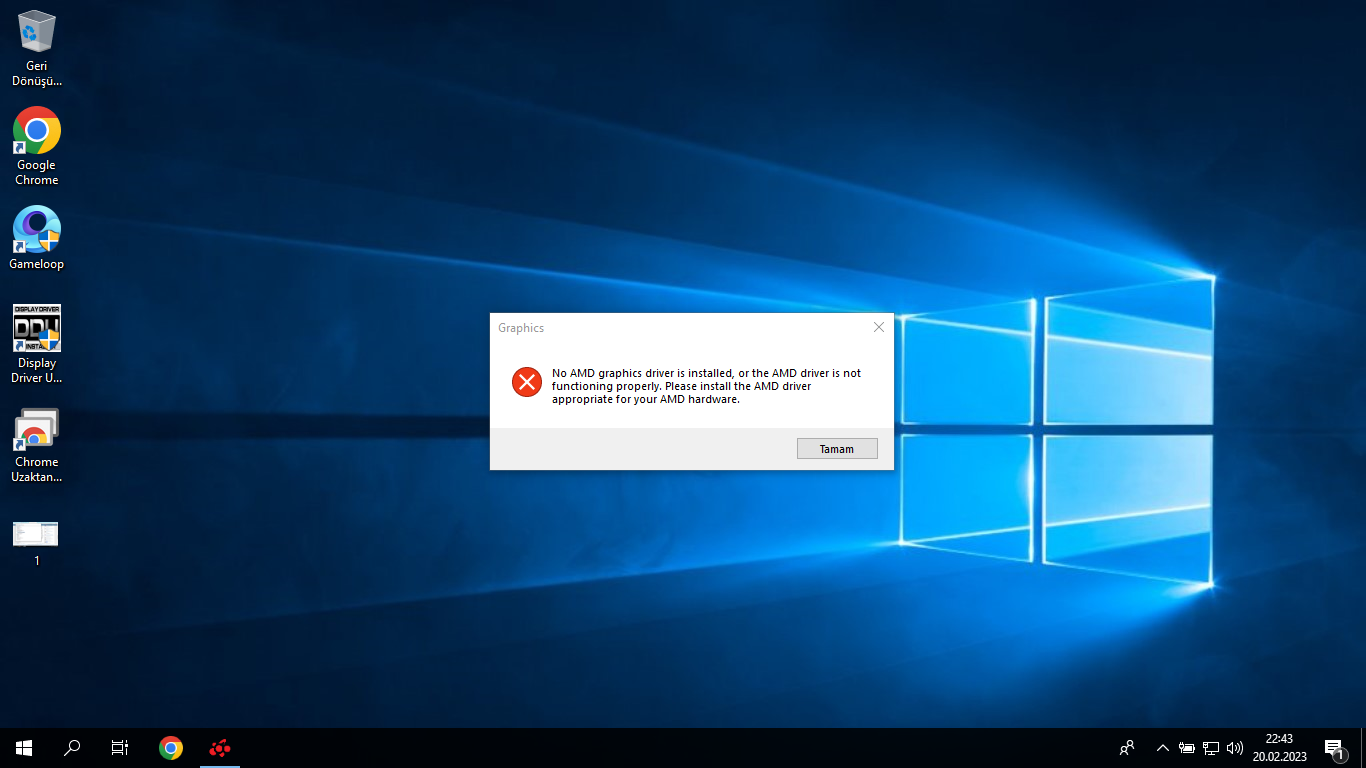The image size is (1366, 768).
Task: Select the Recycle Bin desktop icon
Action: click(x=37, y=48)
